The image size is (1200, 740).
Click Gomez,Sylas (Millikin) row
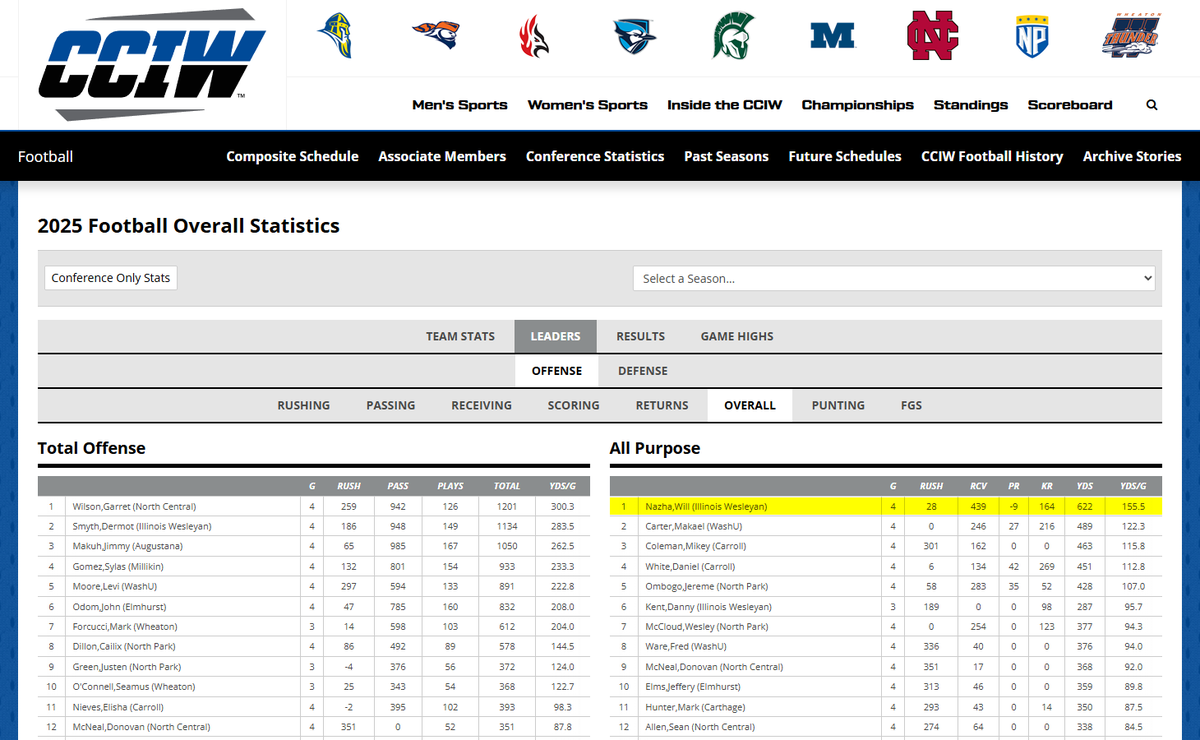click(314, 567)
